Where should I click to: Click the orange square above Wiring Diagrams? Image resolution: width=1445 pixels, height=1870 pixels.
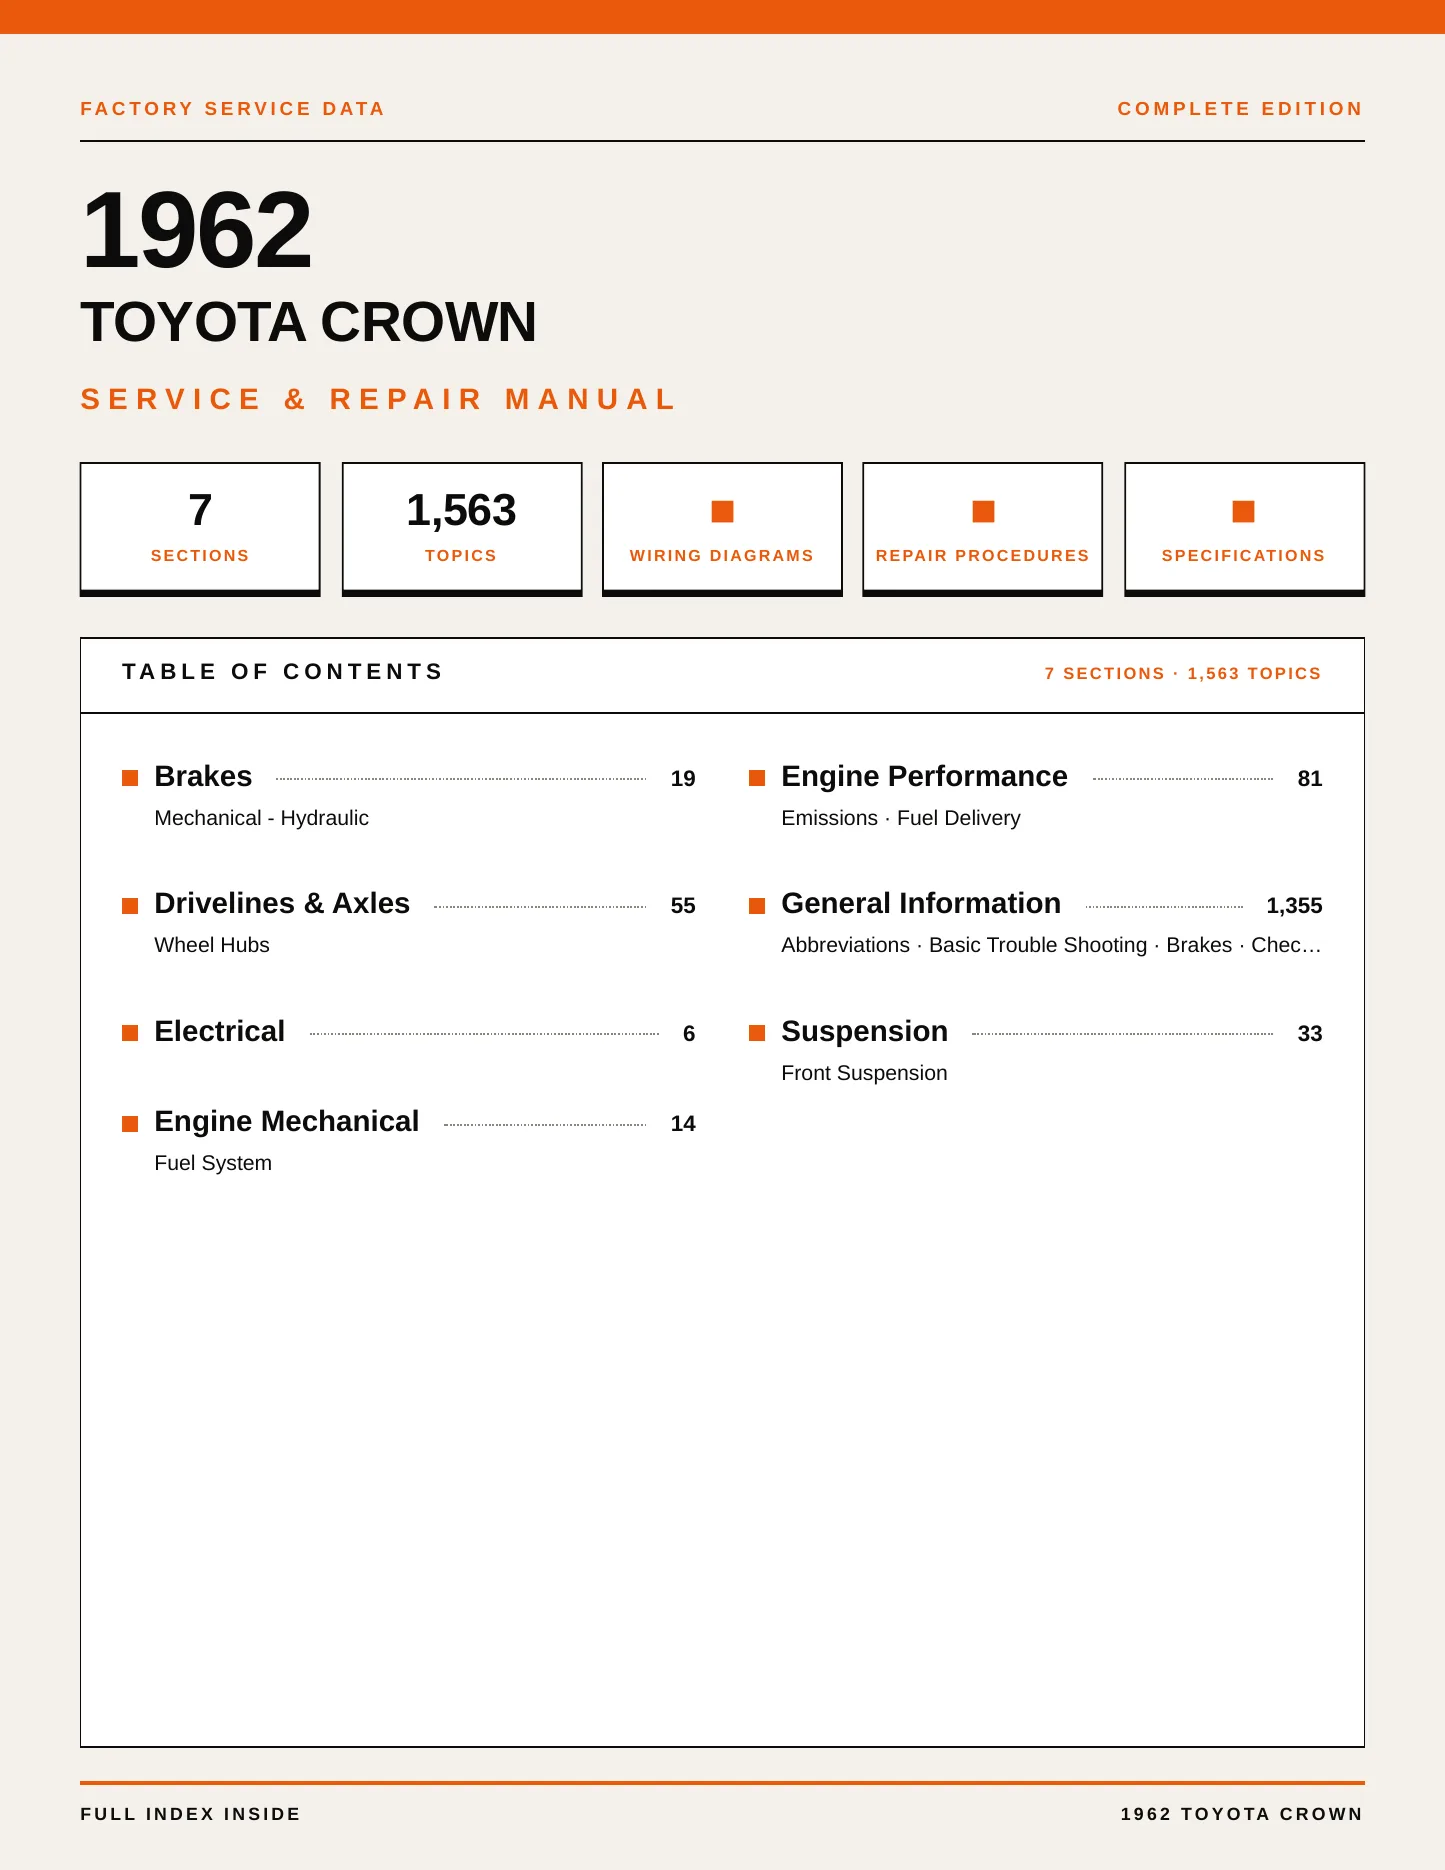(x=722, y=511)
